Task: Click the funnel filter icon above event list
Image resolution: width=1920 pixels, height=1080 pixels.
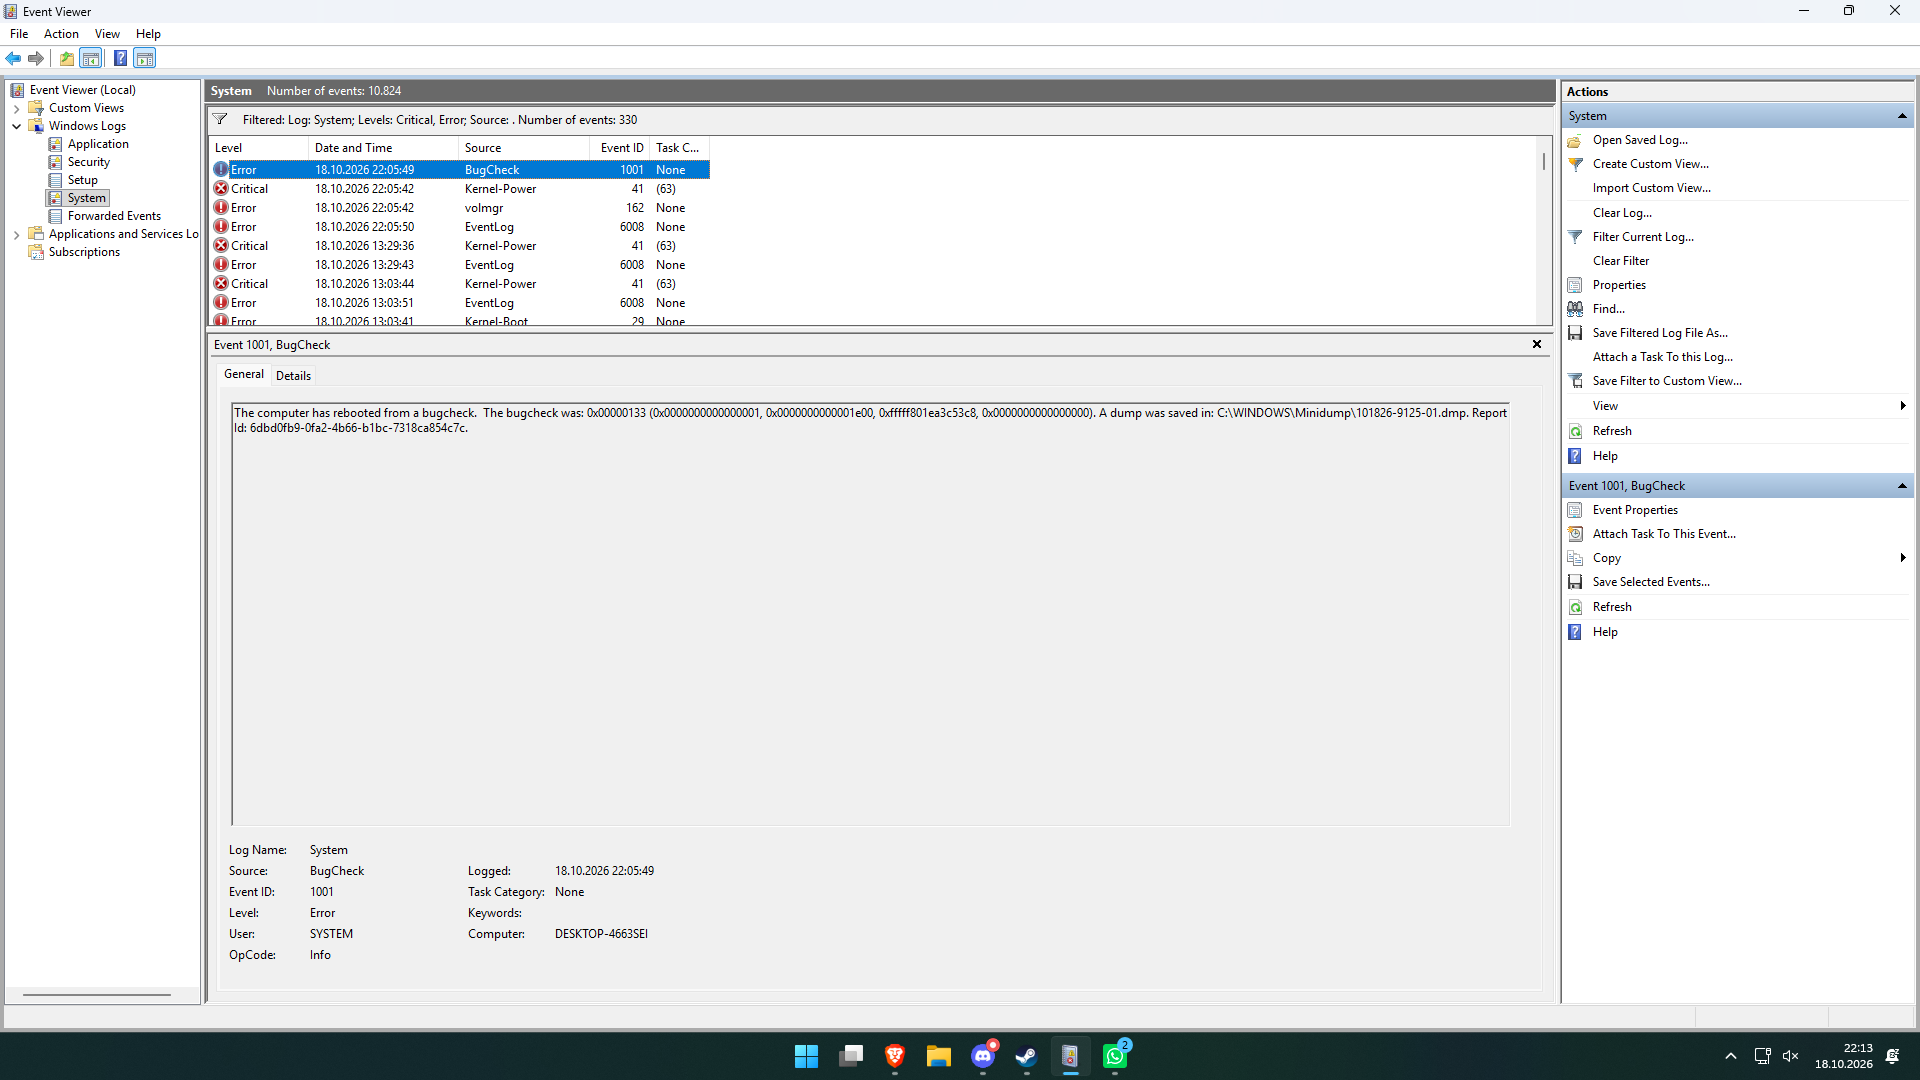Action: point(220,119)
